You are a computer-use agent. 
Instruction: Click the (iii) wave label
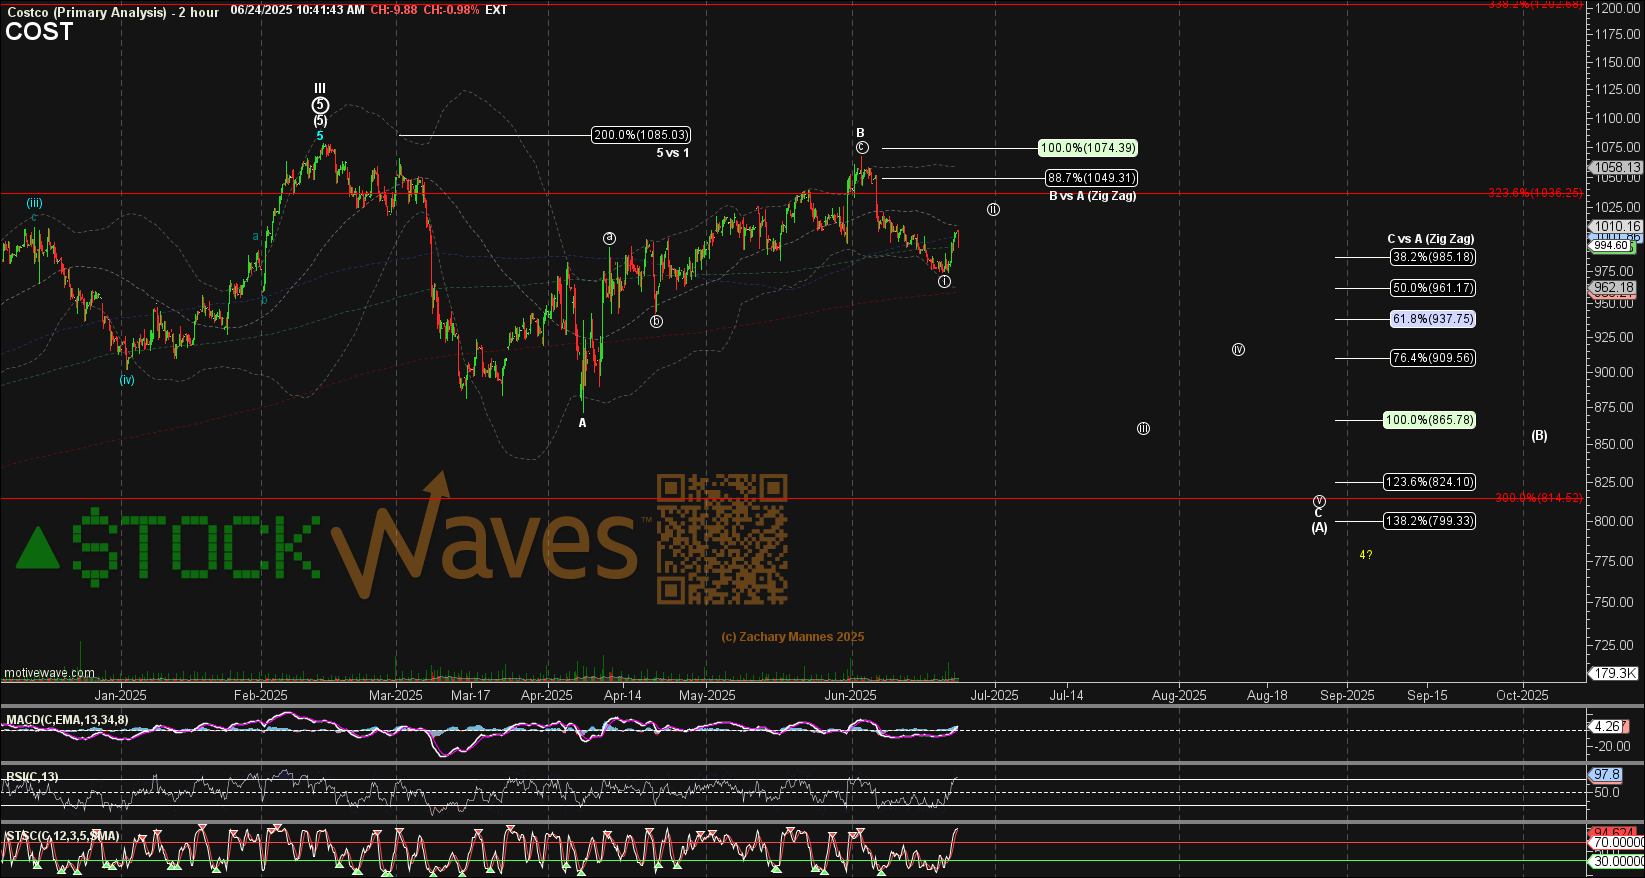coord(34,203)
